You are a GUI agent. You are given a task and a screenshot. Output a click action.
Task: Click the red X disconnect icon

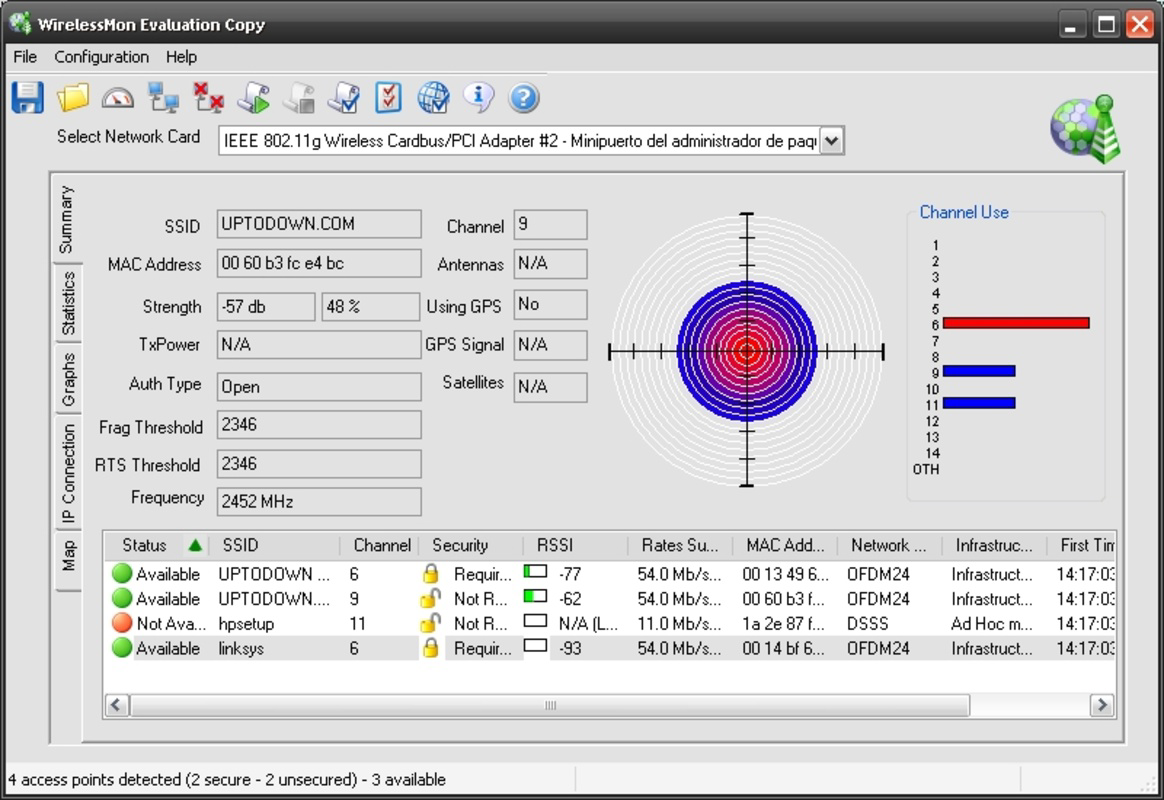[x=209, y=98]
